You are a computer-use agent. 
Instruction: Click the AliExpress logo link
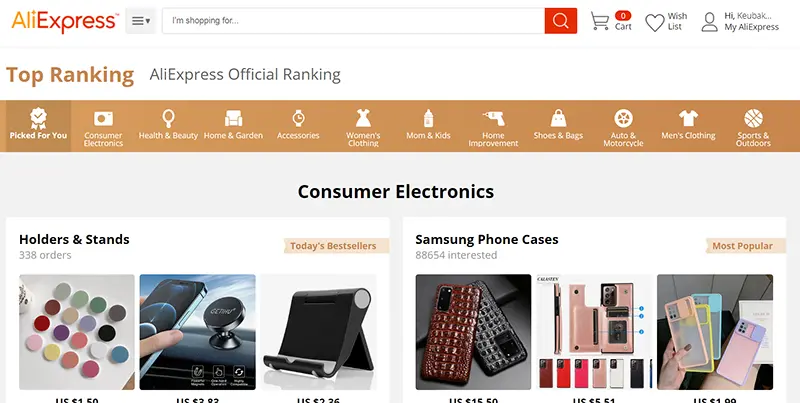[65, 21]
